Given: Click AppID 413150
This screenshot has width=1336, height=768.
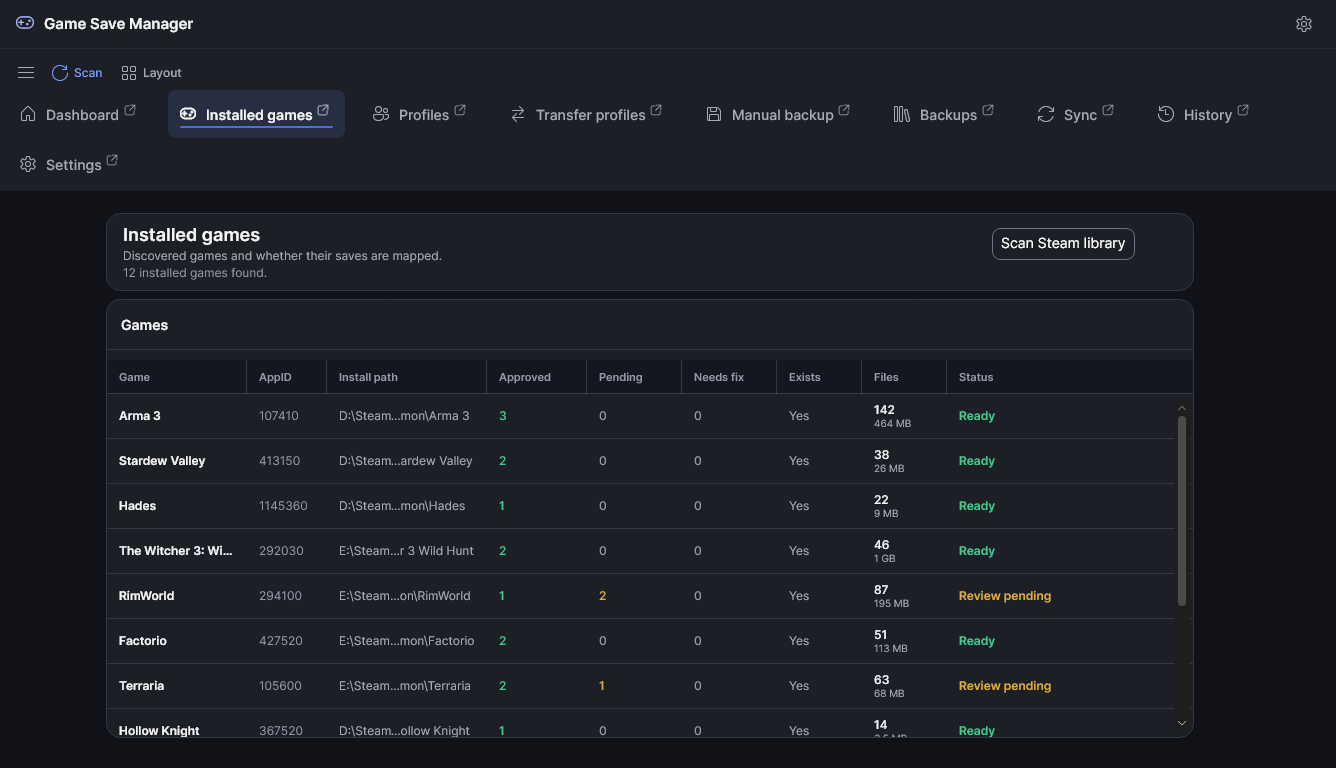Looking at the screenshot, I should point(279,461).
